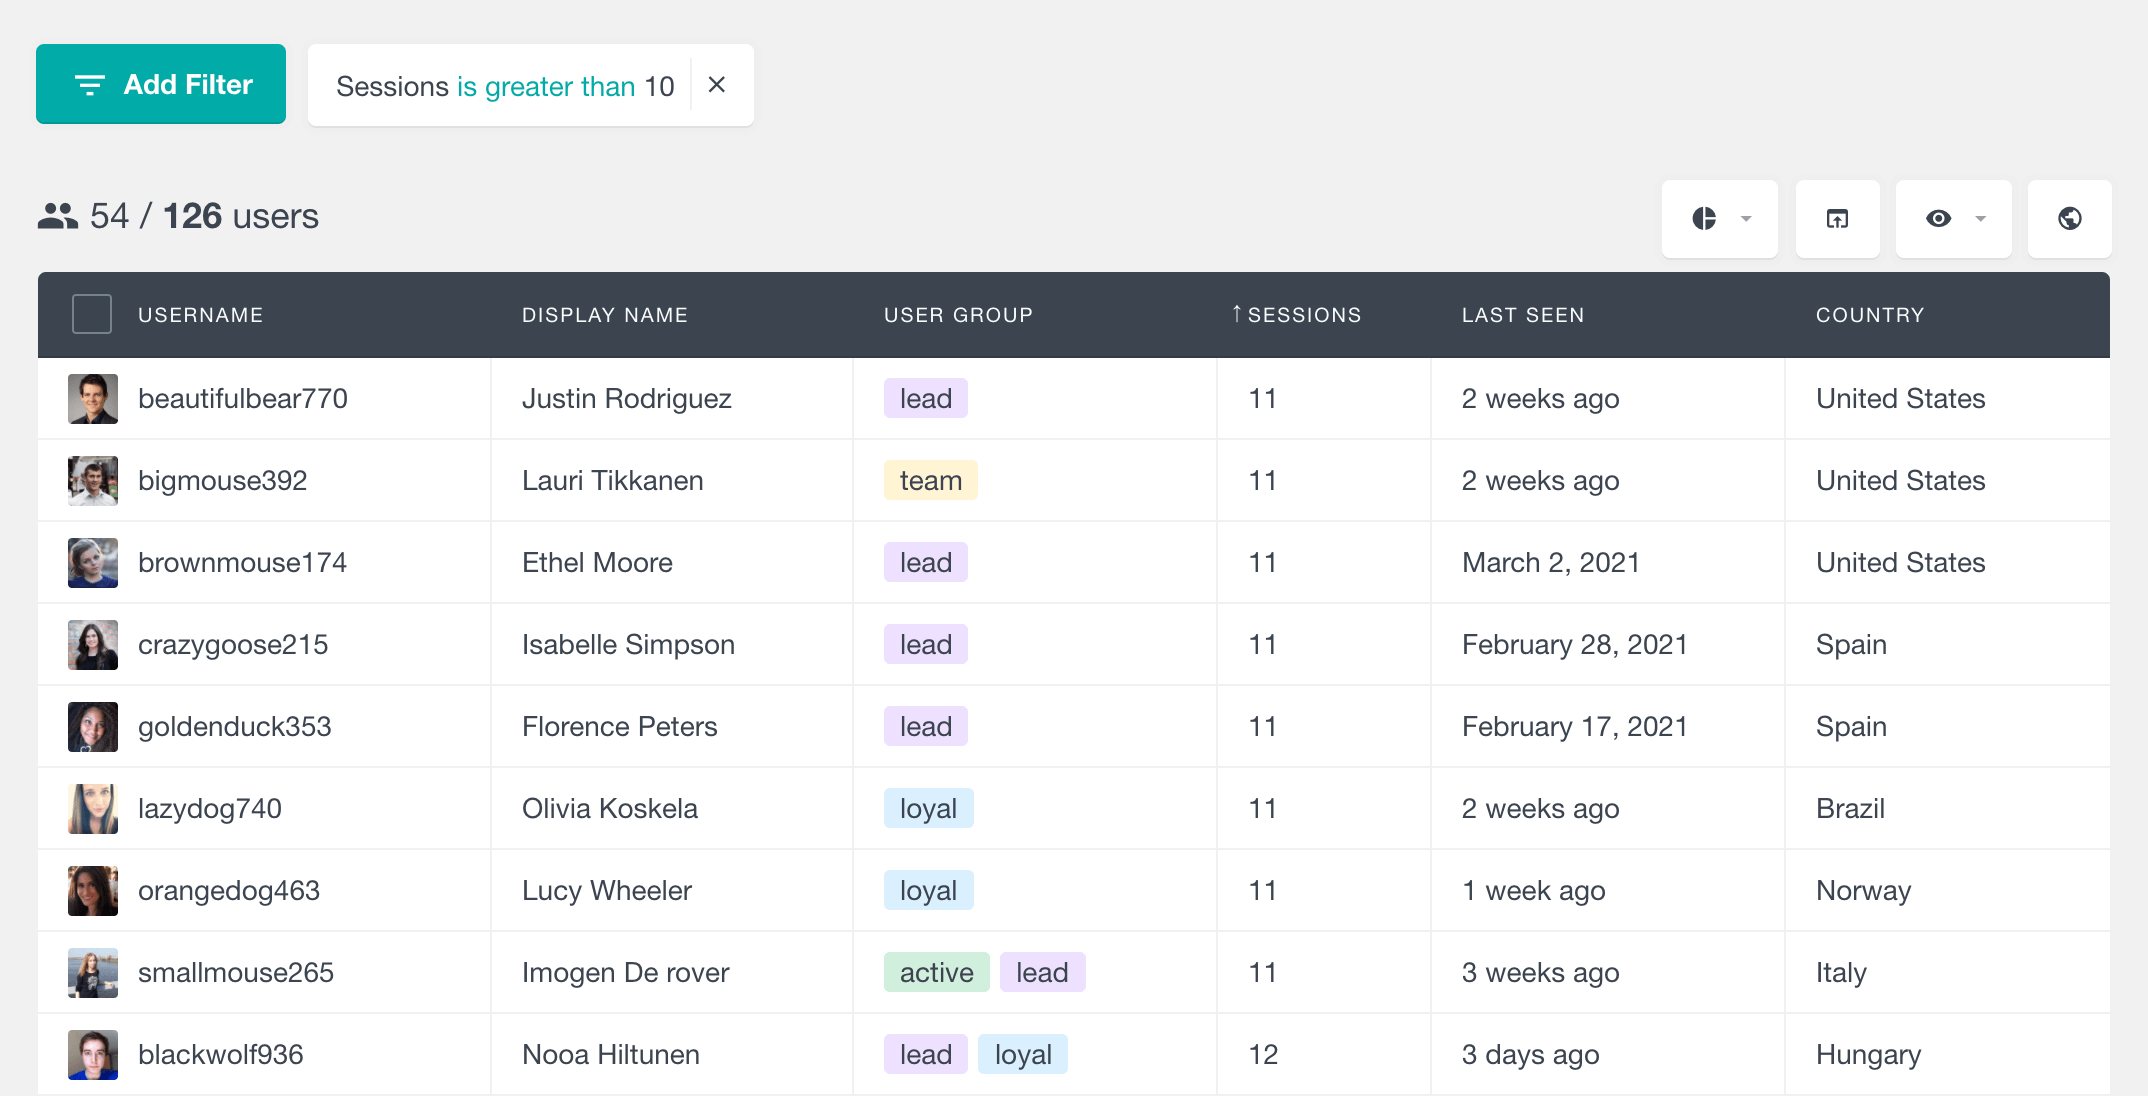Click the loyal tag for Lucy Wheeler
The image size is (2148, 1096).
pyautogui.click(x=929, y=890)
